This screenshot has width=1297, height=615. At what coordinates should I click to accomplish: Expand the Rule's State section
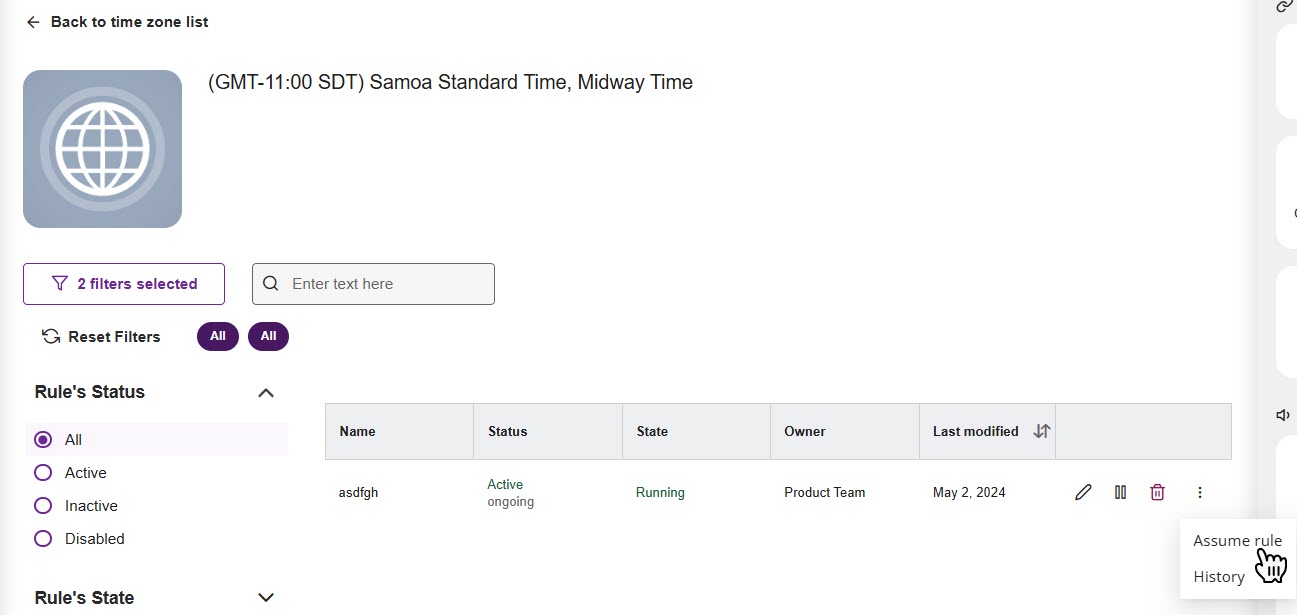pyautogui.click(x=266, y=598)
